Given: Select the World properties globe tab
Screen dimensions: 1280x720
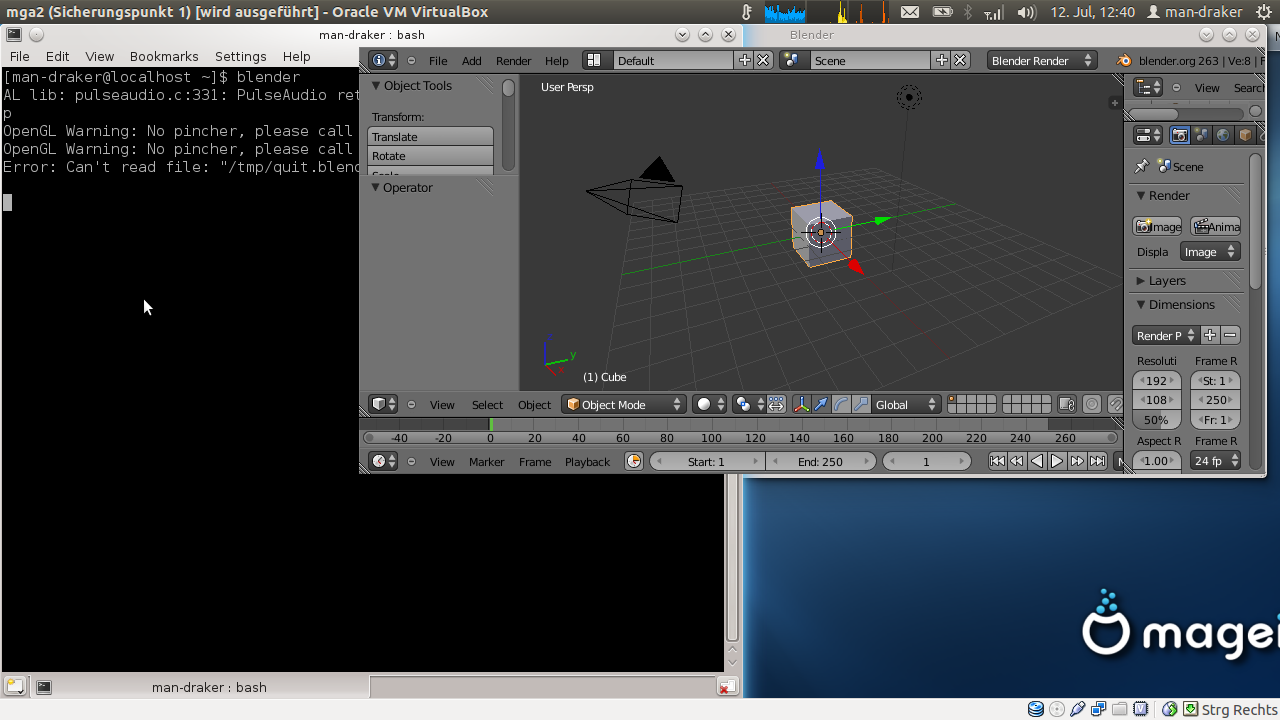Looking at the screenshot, I should 1223,135.
